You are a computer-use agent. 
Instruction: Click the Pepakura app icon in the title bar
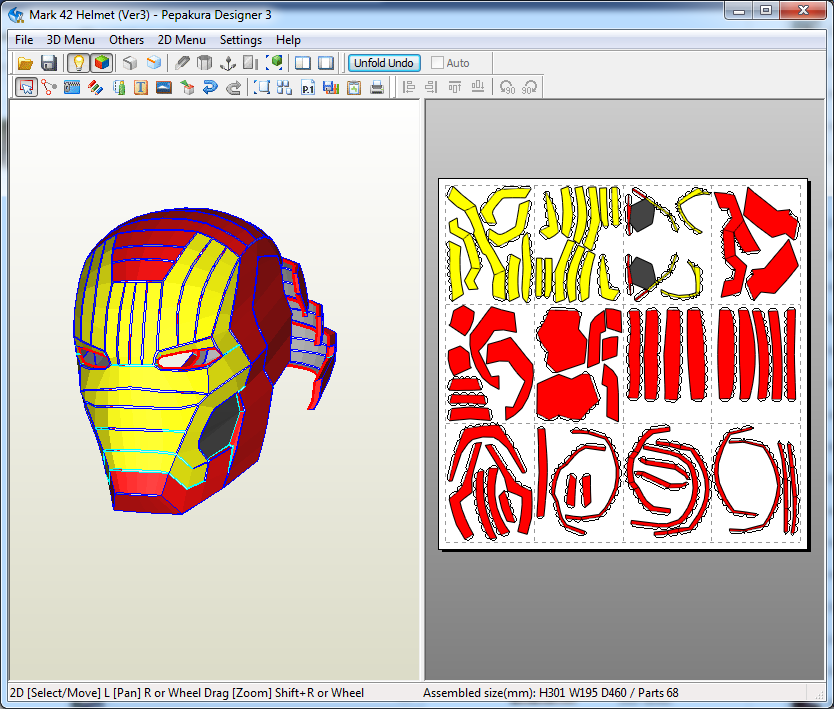click(16, 14)
